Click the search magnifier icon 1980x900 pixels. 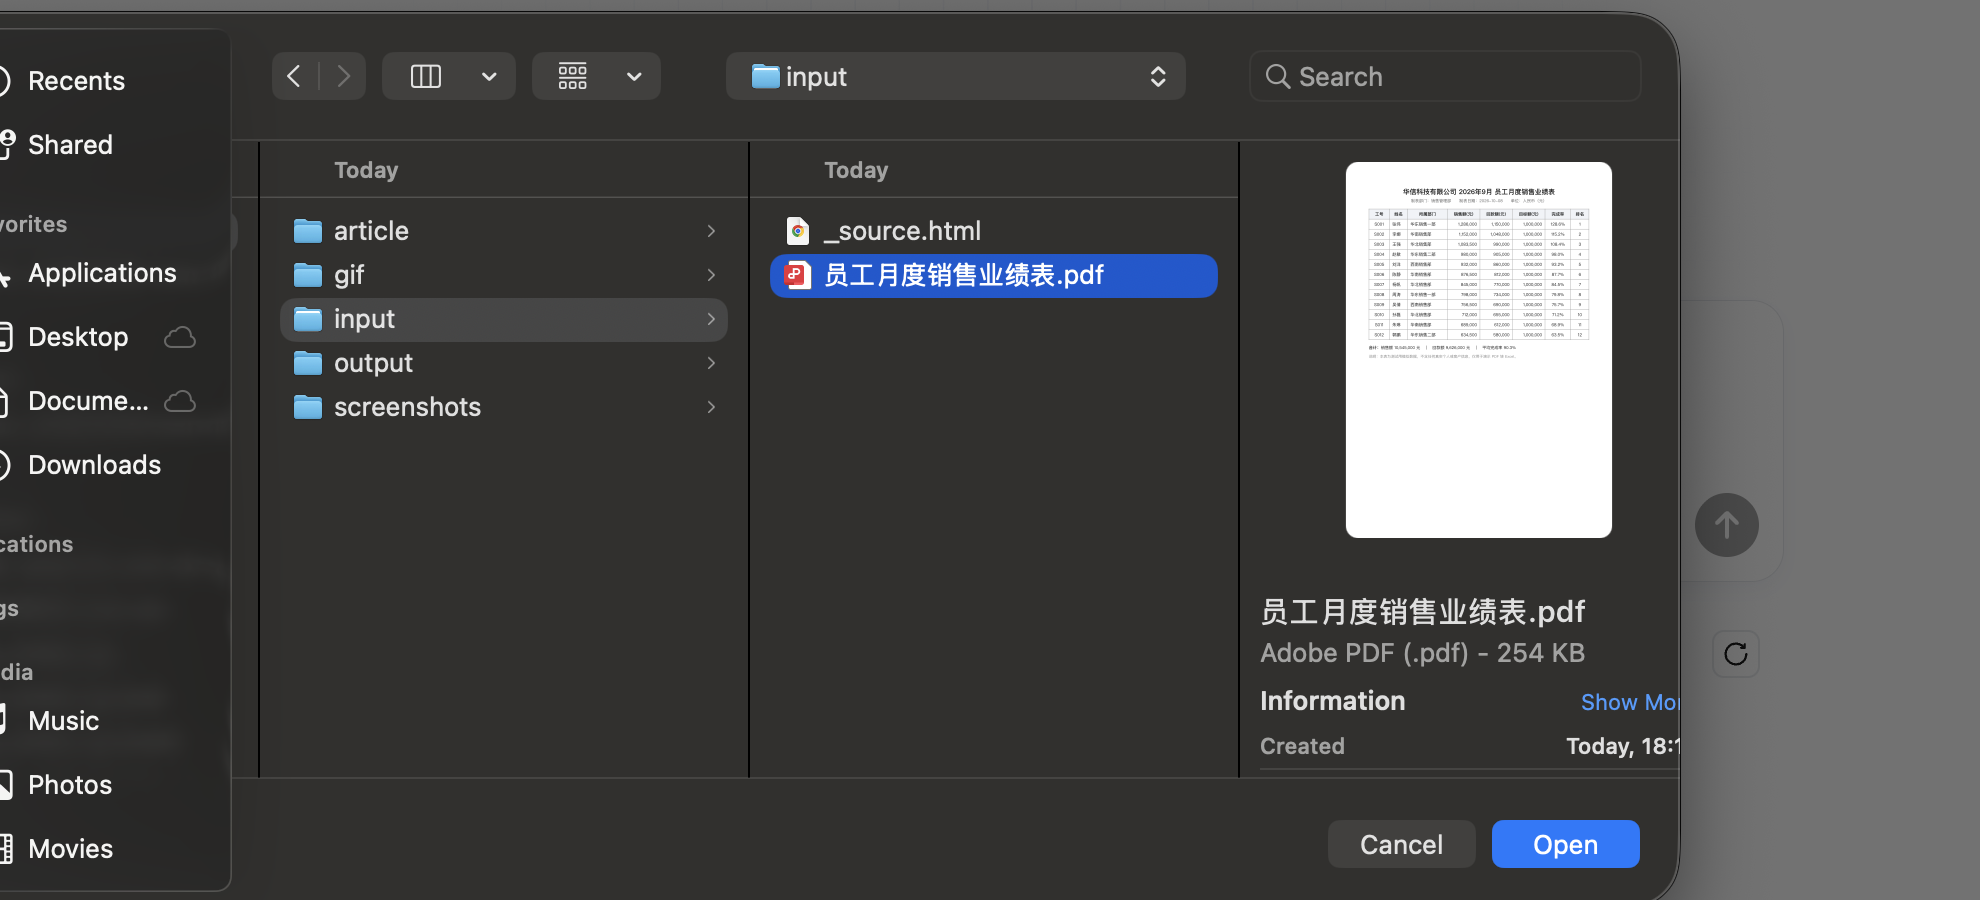click(1277, 76)
